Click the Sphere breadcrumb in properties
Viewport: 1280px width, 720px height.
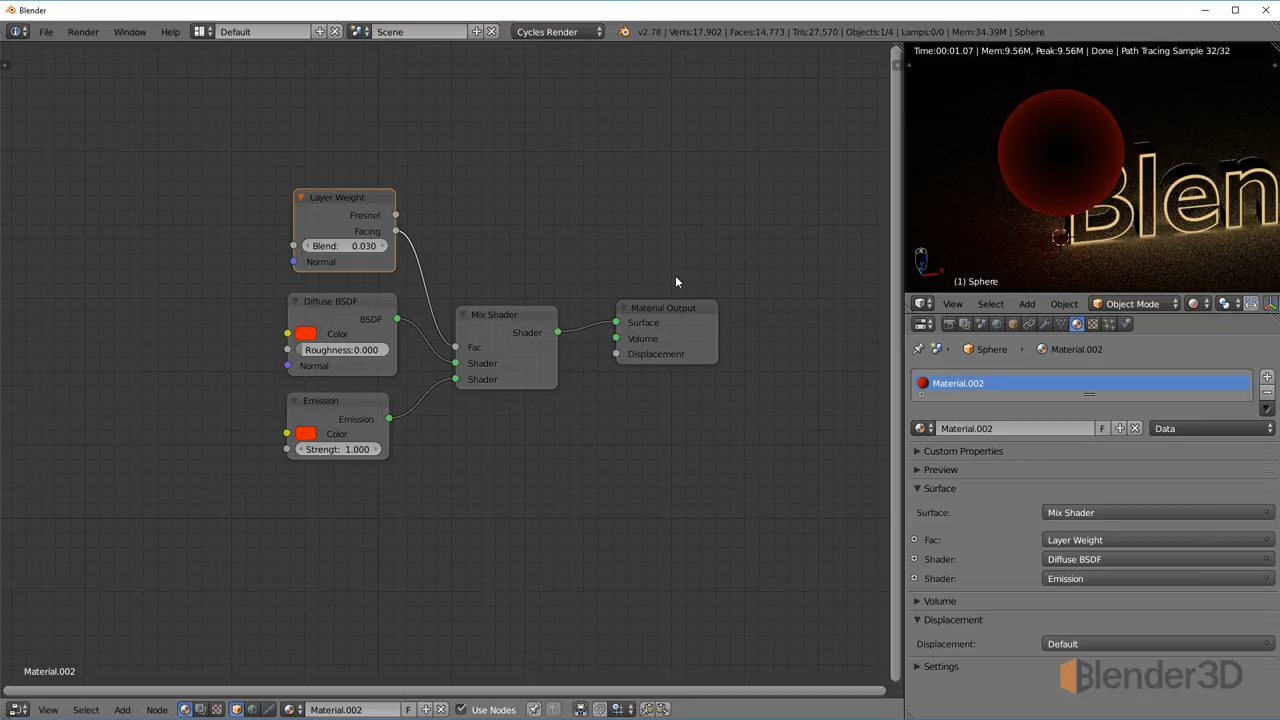tap(984, 349)
